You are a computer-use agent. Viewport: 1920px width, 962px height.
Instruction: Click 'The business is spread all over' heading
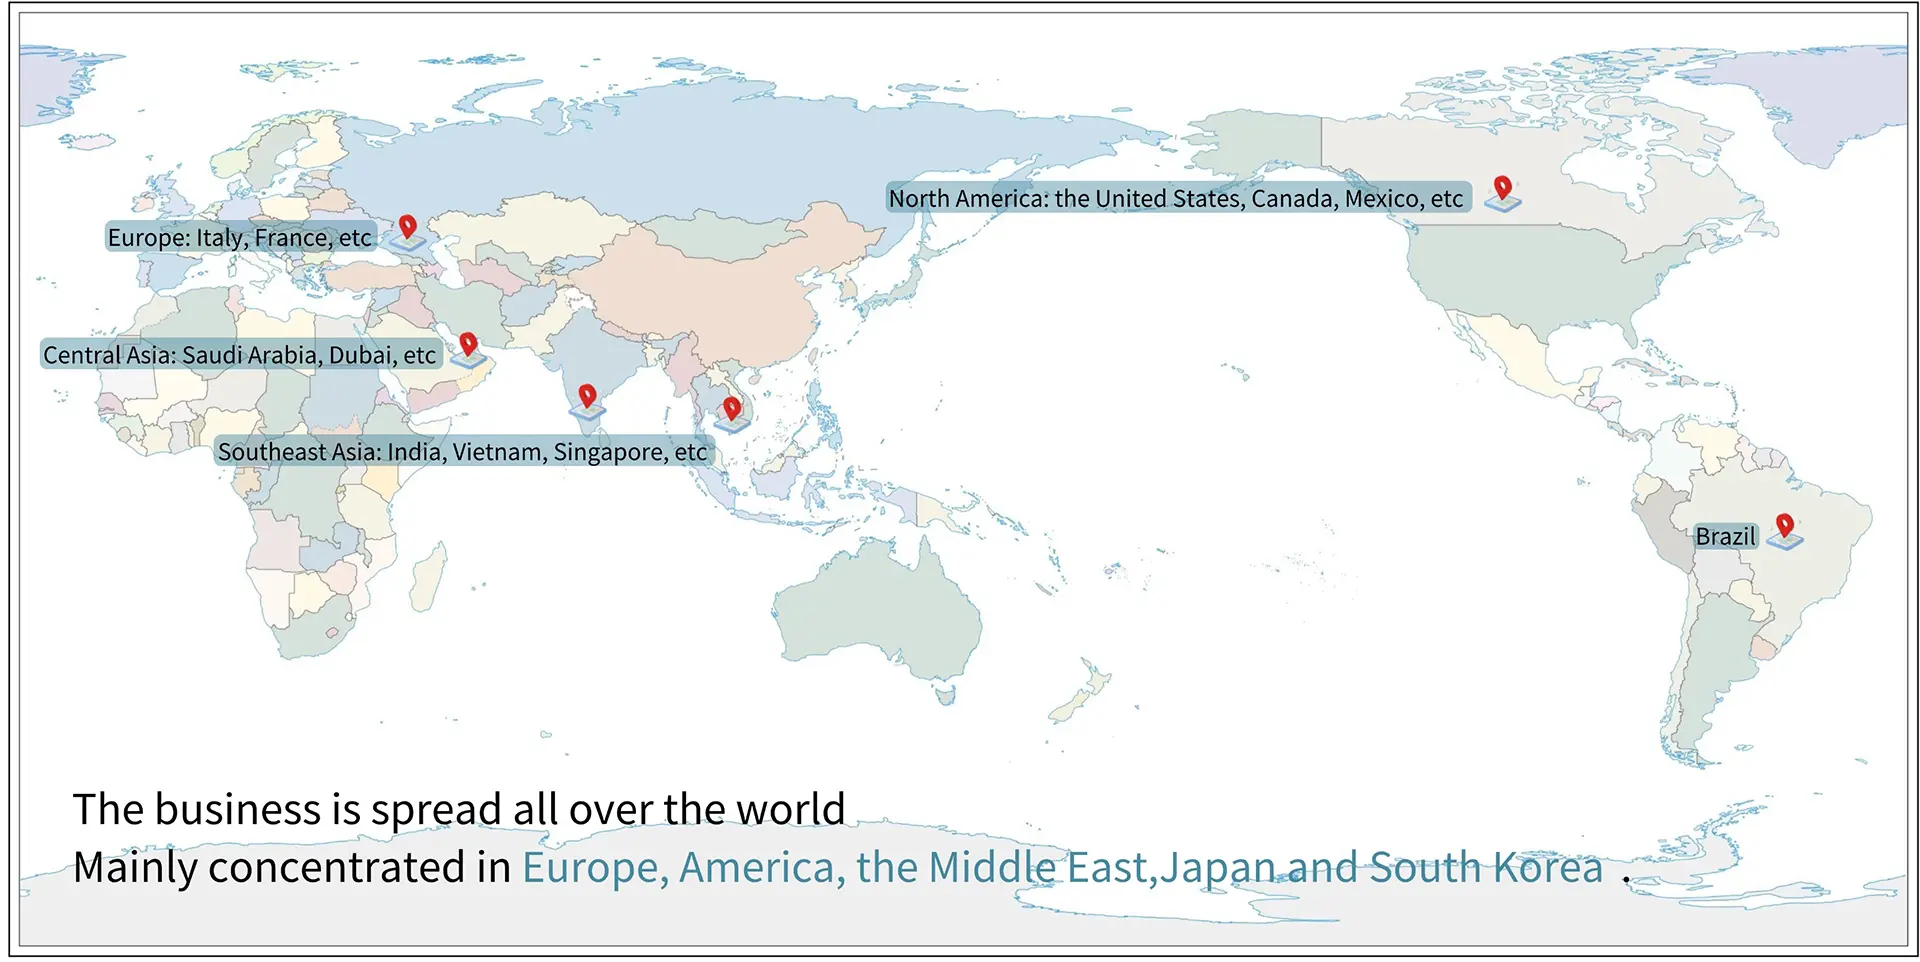tap(459, 809)
